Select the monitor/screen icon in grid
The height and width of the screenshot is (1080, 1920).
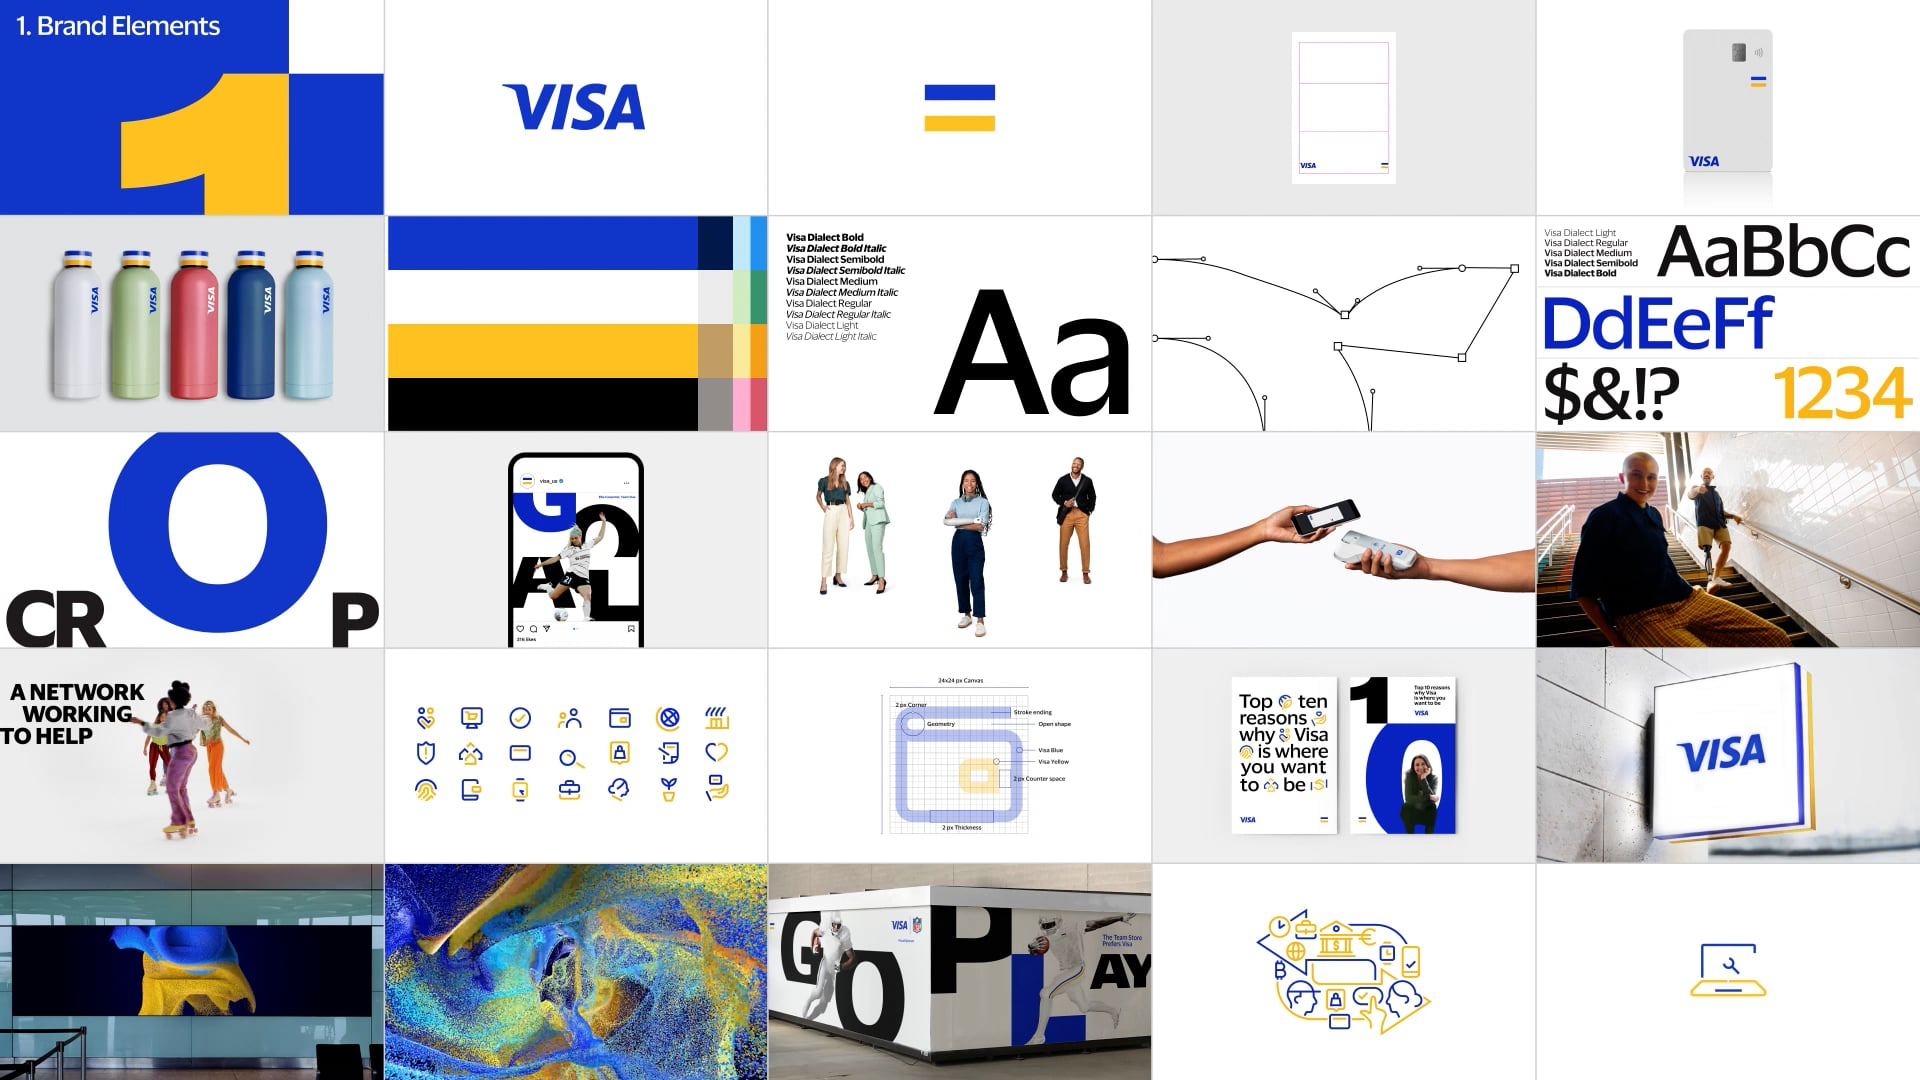pyautogui.click(x=471, y=717)
